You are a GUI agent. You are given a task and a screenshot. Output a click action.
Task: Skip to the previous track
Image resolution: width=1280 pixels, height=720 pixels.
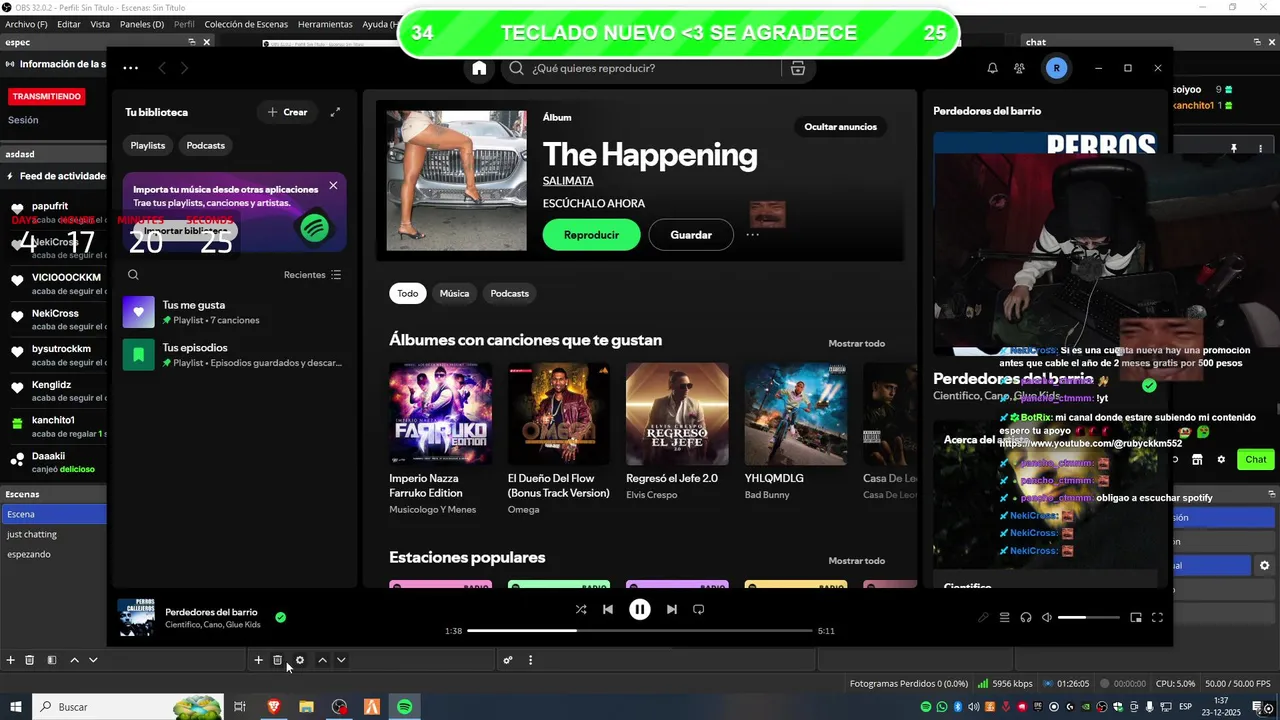(x=608, y=609)
